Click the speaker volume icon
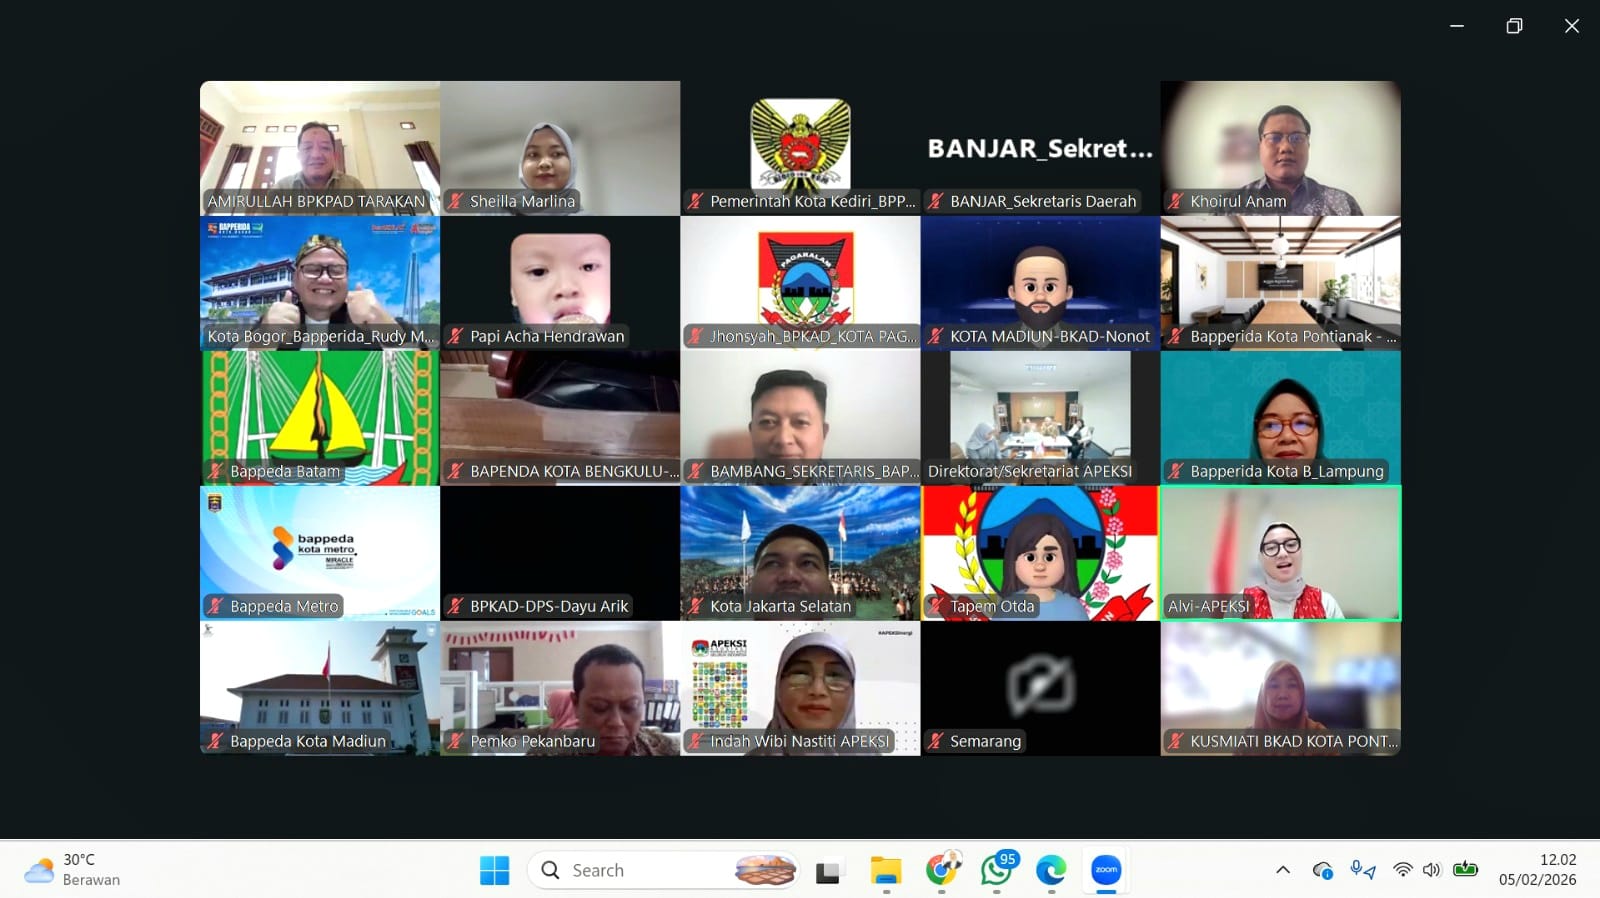The height and width of the screenshot is (898, 1600). [1432, 870]
